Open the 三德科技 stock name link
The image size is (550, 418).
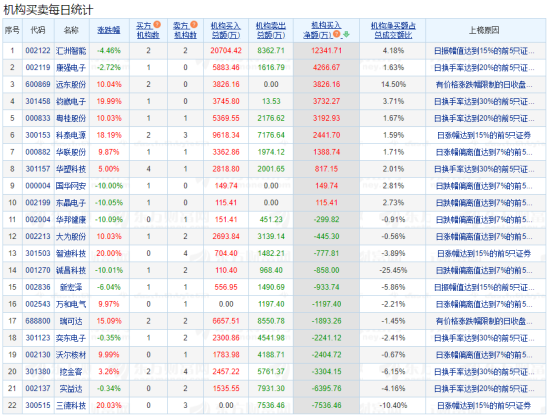point(71,405)
